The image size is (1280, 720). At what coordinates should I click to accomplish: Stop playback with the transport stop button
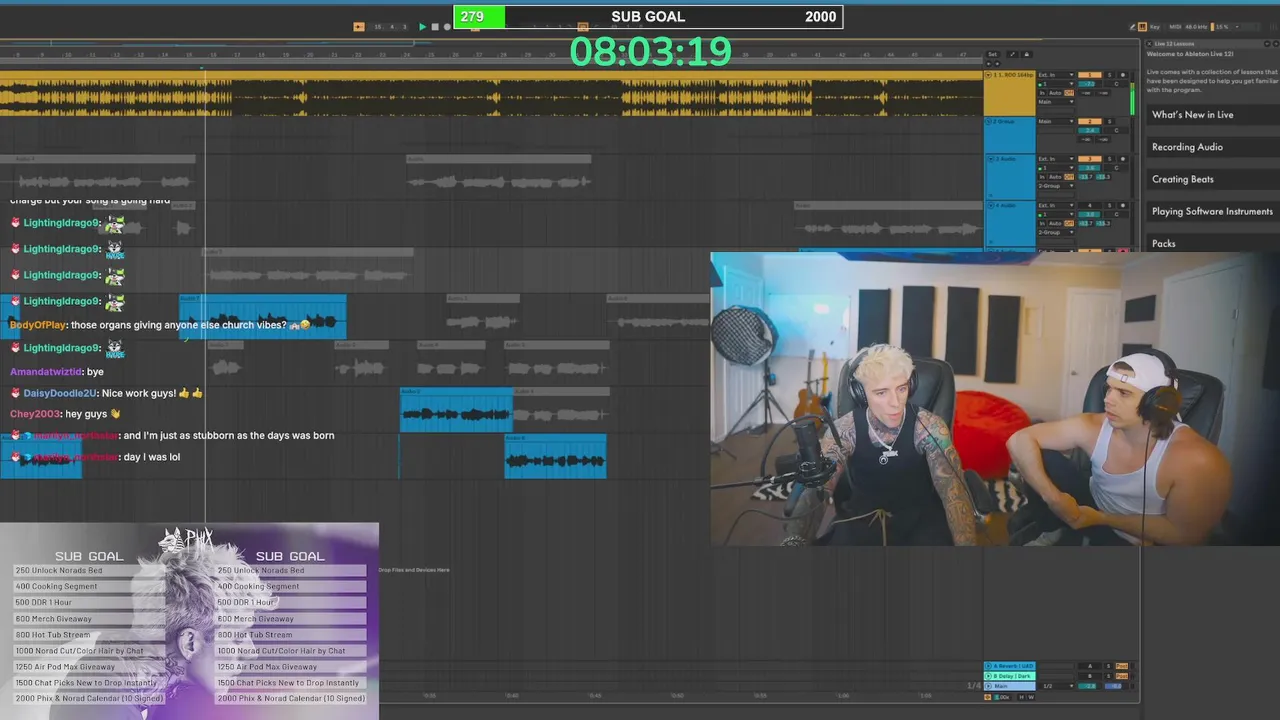tap(434, 27)
